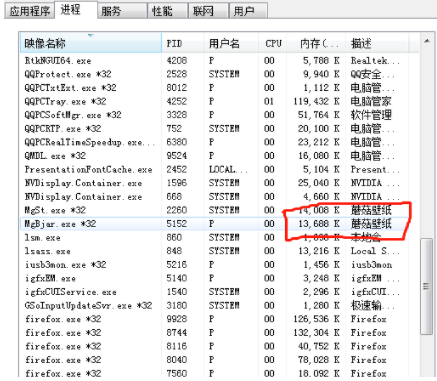Sort by CPU column header
Viewport: 437px width, 381px height.
pos(272,43)
